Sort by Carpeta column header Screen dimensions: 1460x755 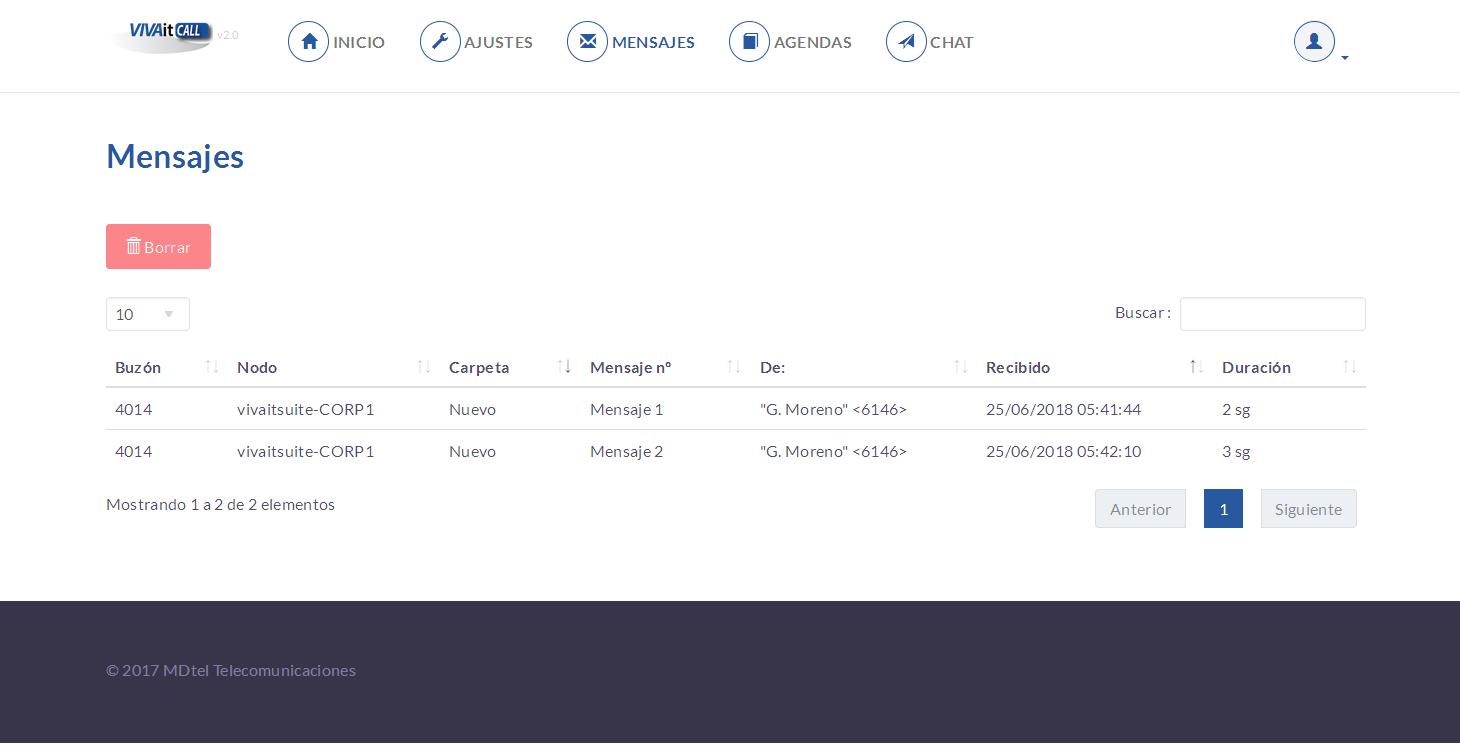tap(510, 367)
